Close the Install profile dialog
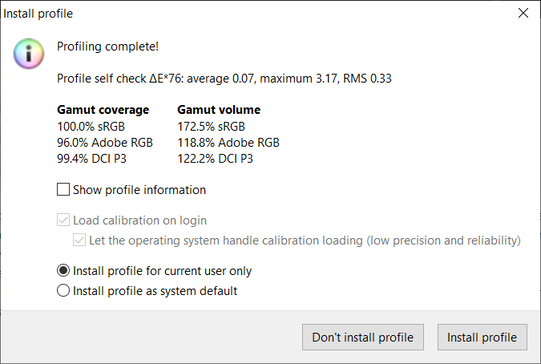Screen dimensions: 541x364 click(523, 13)
